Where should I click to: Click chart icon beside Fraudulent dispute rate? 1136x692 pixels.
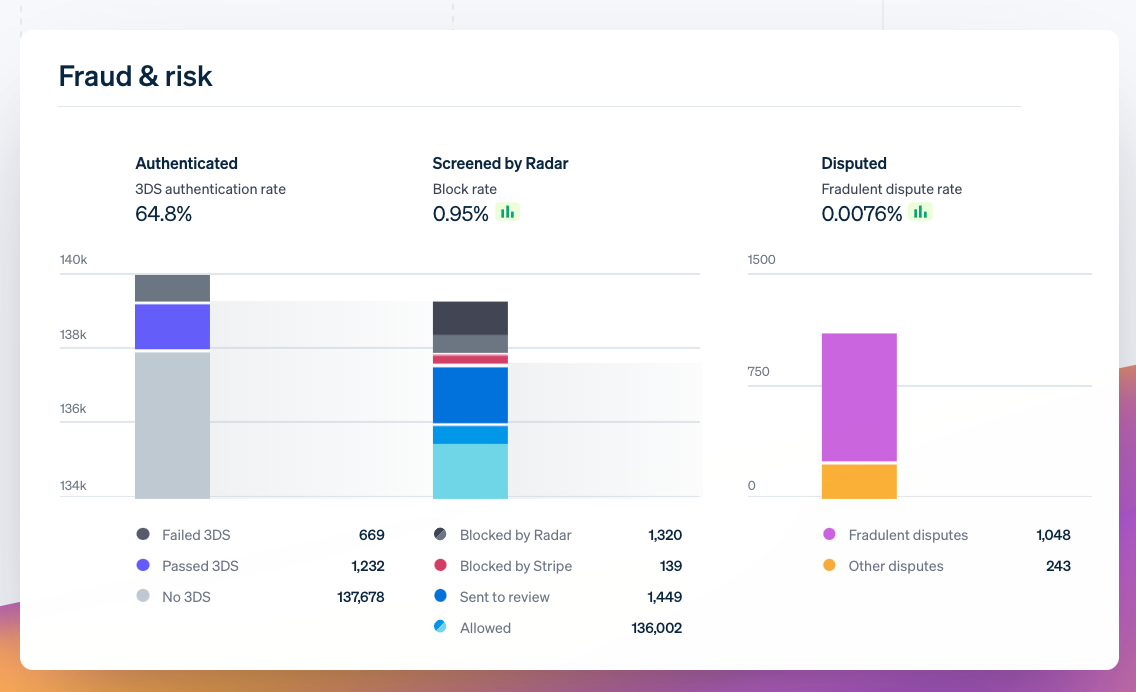pos(920,213)
